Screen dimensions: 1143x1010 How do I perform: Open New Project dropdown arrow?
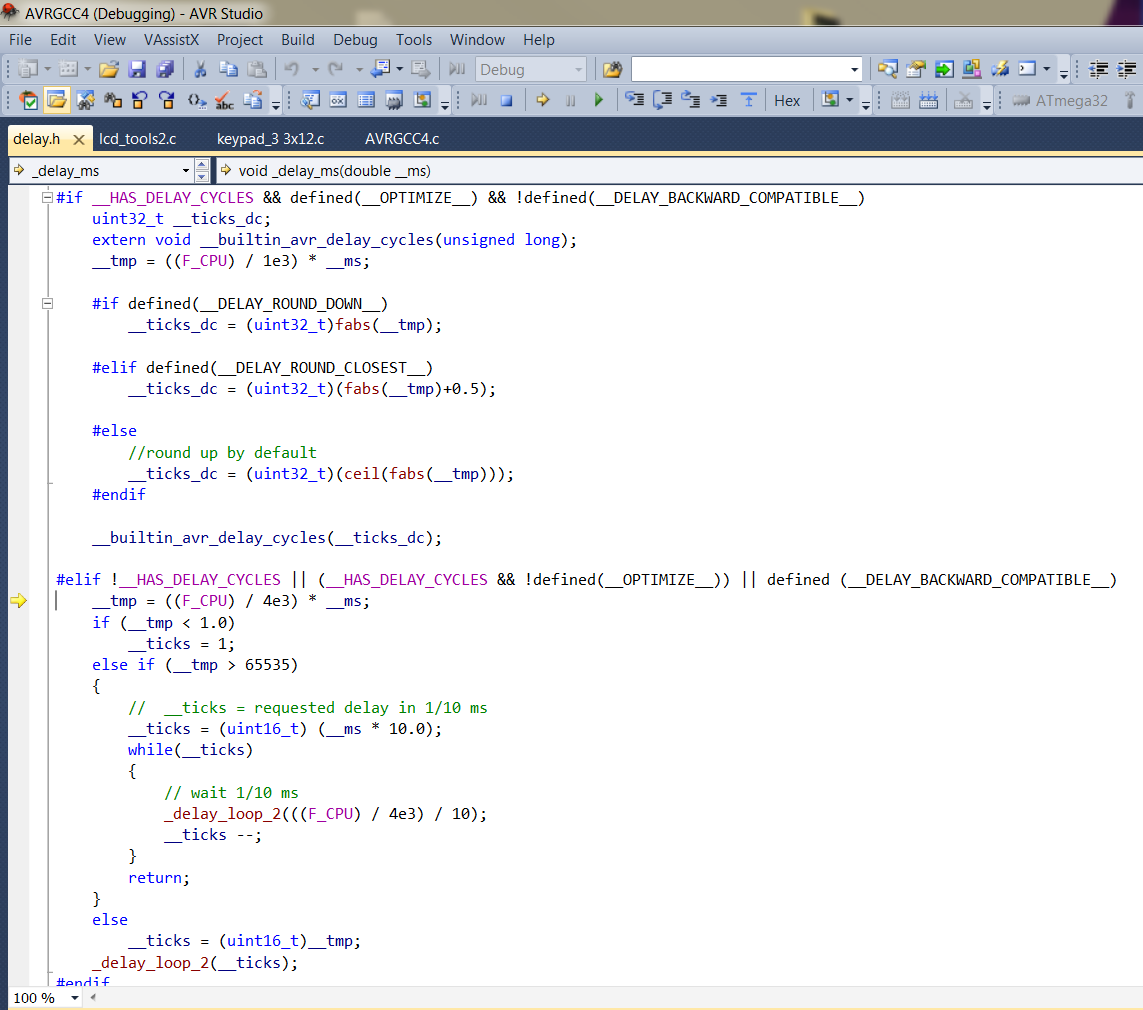pos(48,69)
